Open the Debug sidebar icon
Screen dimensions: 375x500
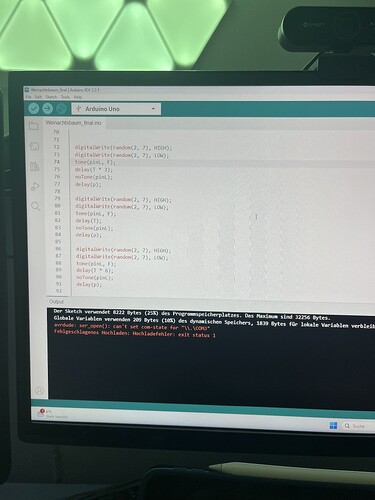(35, 186)
